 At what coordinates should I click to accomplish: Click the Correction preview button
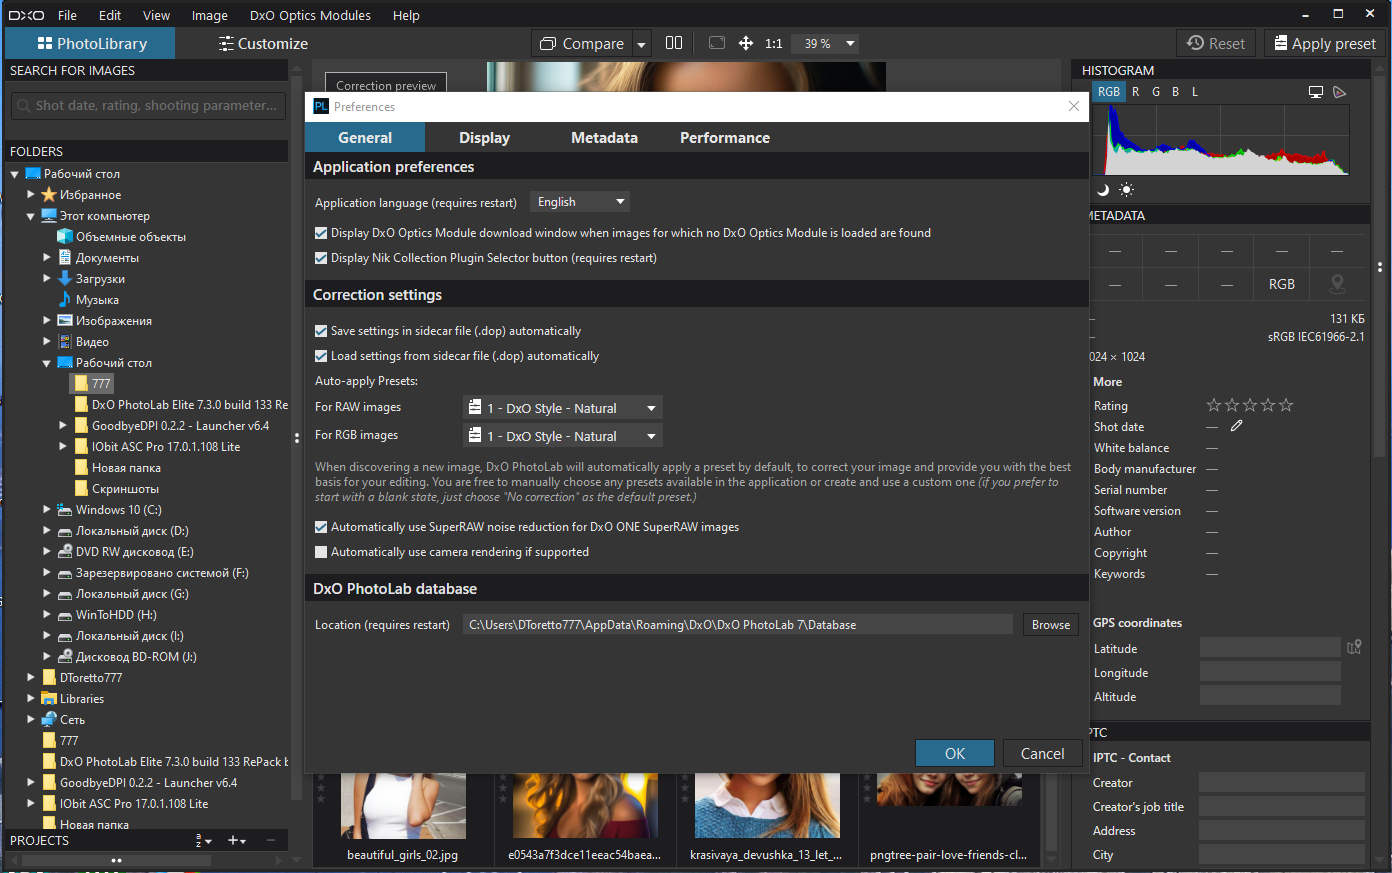pos(386,85)
